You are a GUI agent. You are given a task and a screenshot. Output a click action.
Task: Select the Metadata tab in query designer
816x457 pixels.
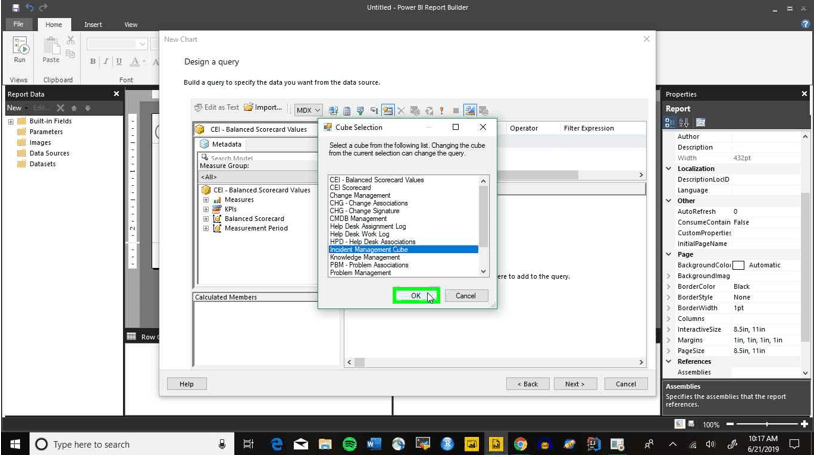tap(221, 144)
